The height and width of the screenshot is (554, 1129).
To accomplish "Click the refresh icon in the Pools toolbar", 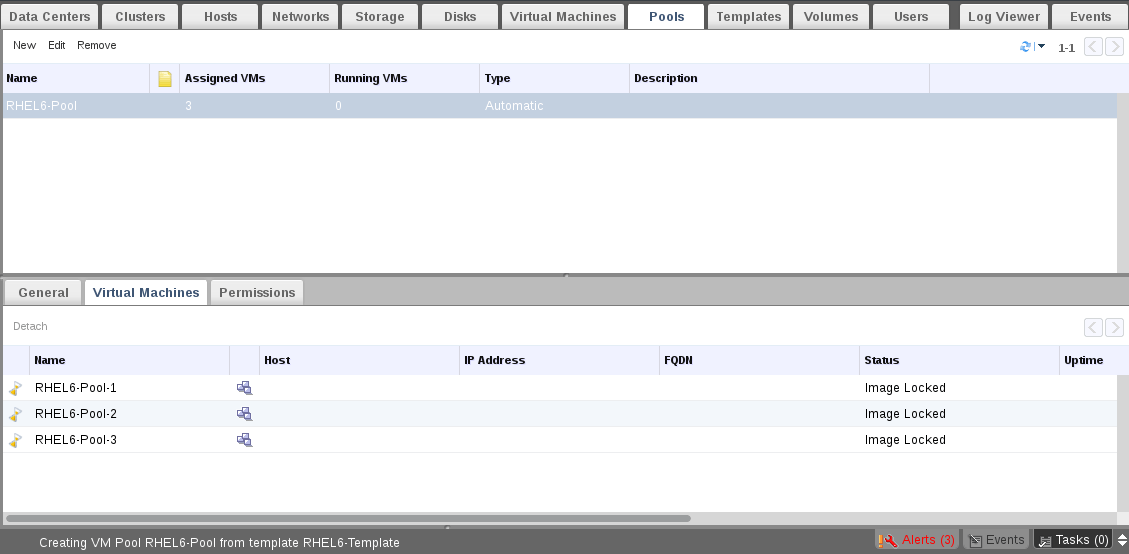I will pos(1025,47).
